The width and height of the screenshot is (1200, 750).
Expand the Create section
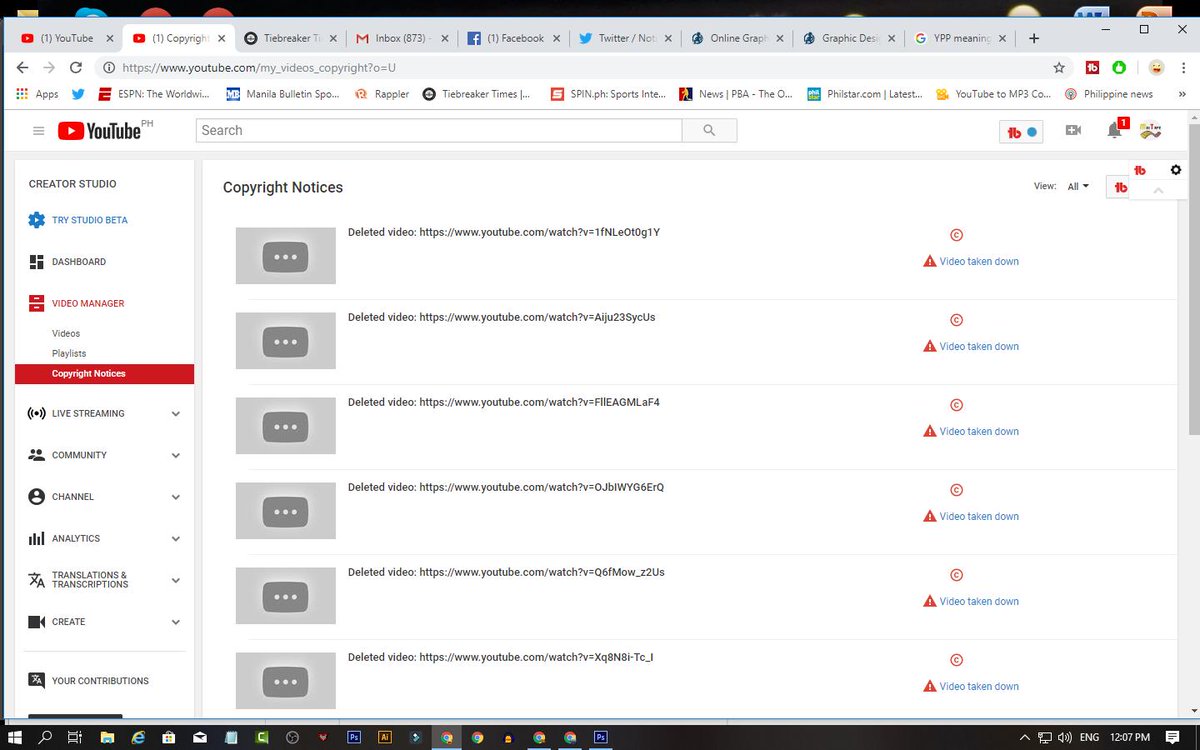tap(176, 622)
